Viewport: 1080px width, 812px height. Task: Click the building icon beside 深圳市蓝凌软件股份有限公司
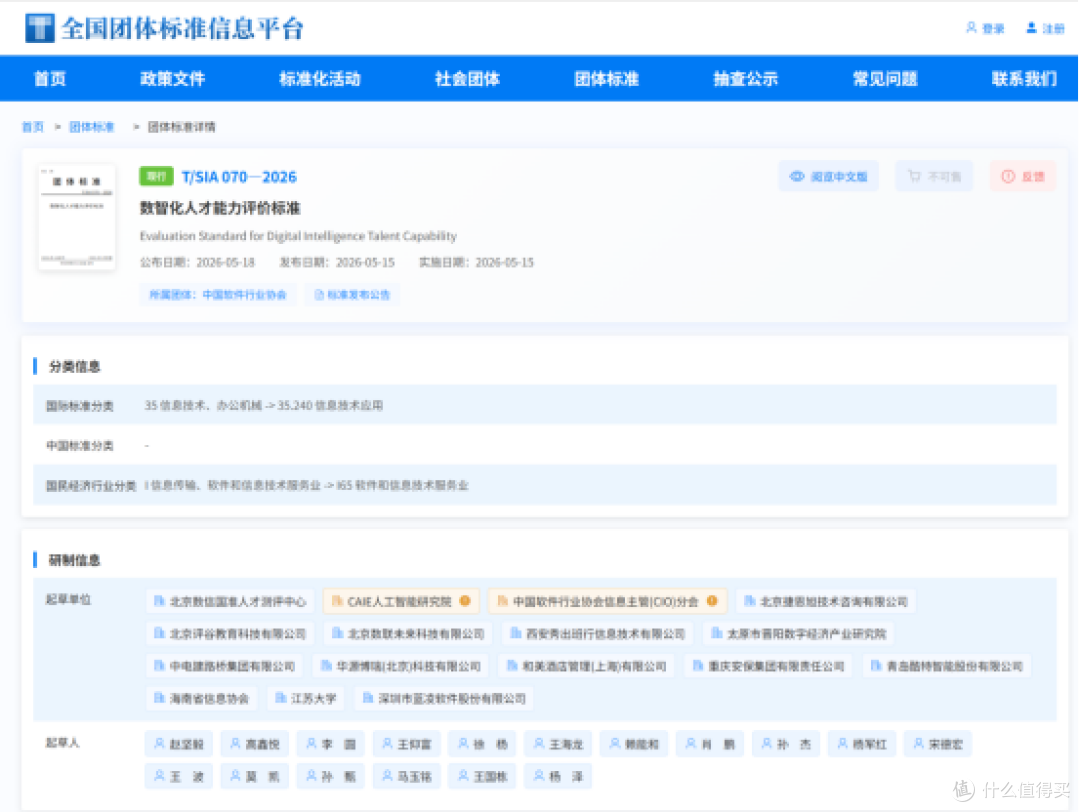(x=368, y=698)
